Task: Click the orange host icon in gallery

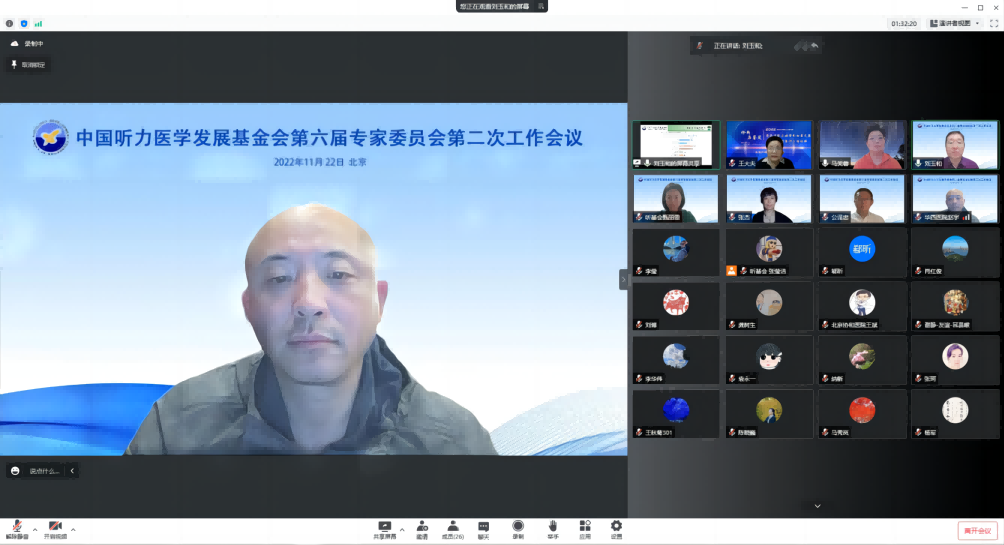Action: click(731, 271)
